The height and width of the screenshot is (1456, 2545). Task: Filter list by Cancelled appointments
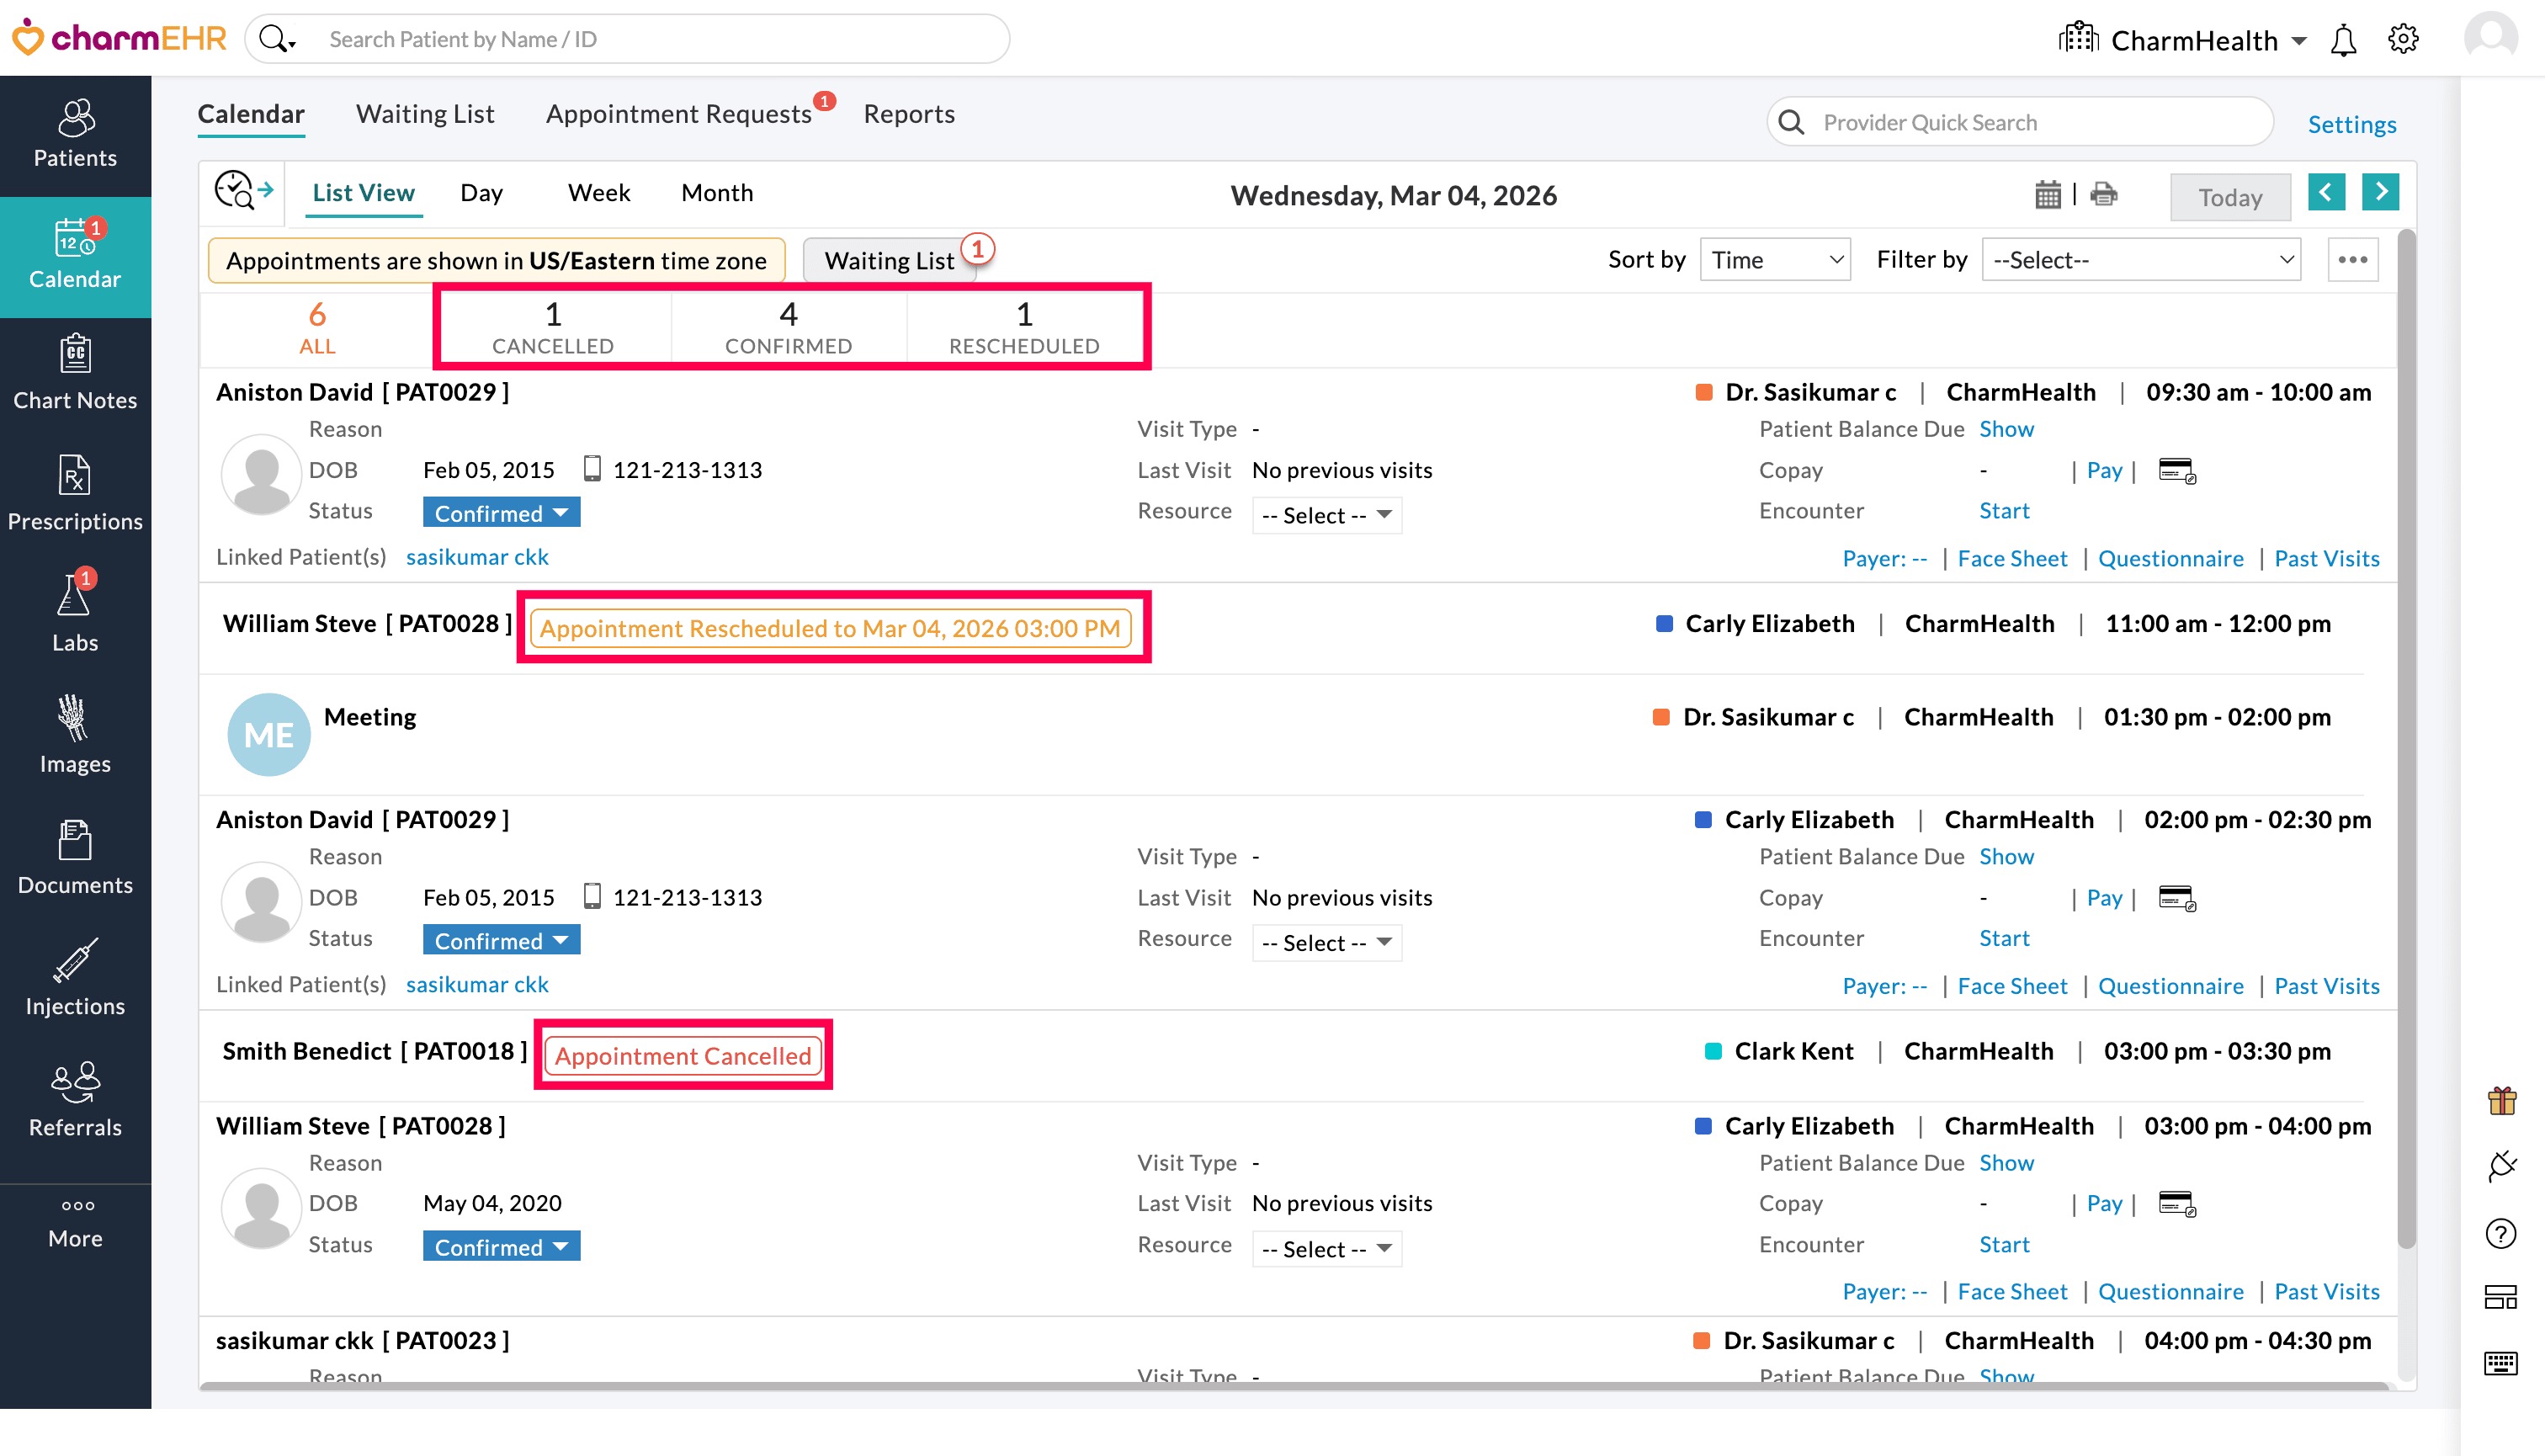tap(552, 327)
